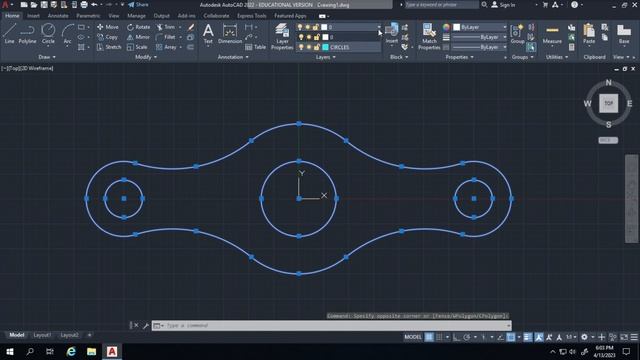Add a new layout tab with plus
This screenshot has width=640, height=360.
tap(89, 335)
